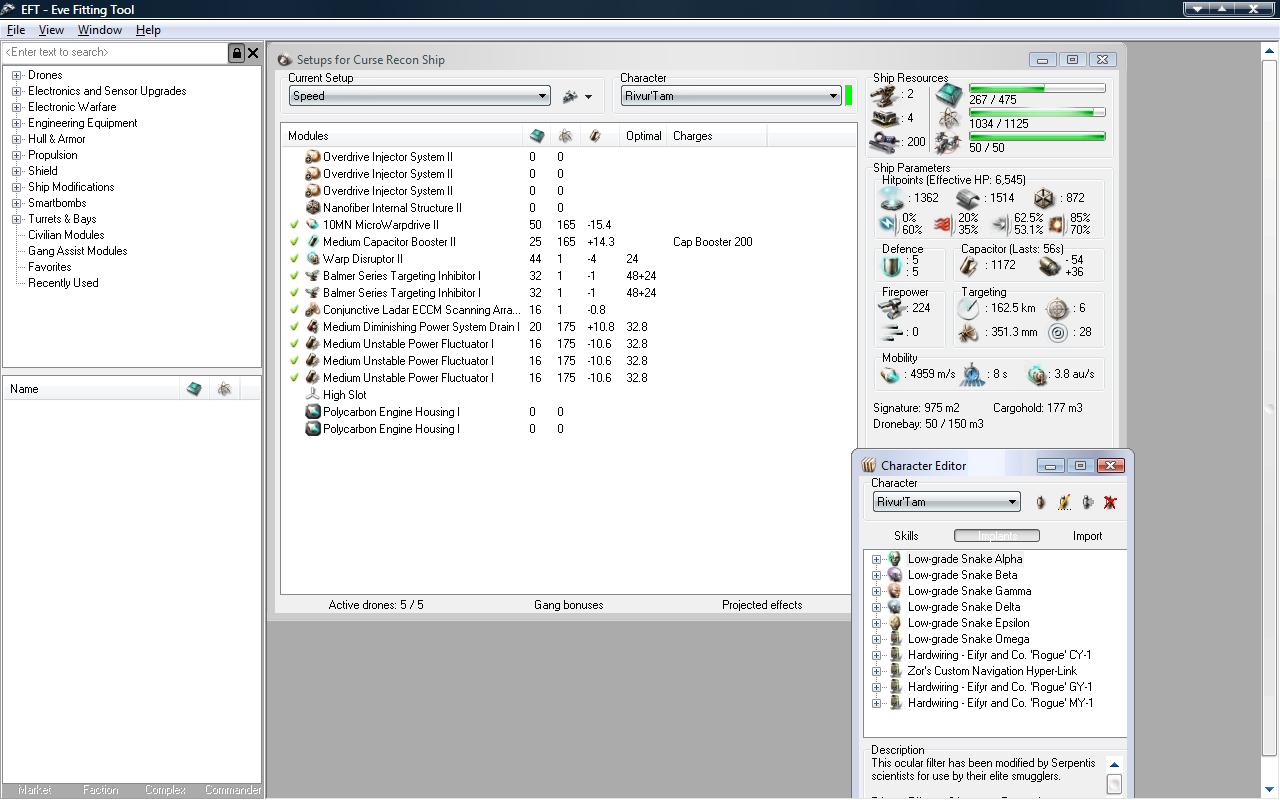Open the ship setup actions icon menu
Viewport: 1280px width, 800px height.
click(577, 96)
